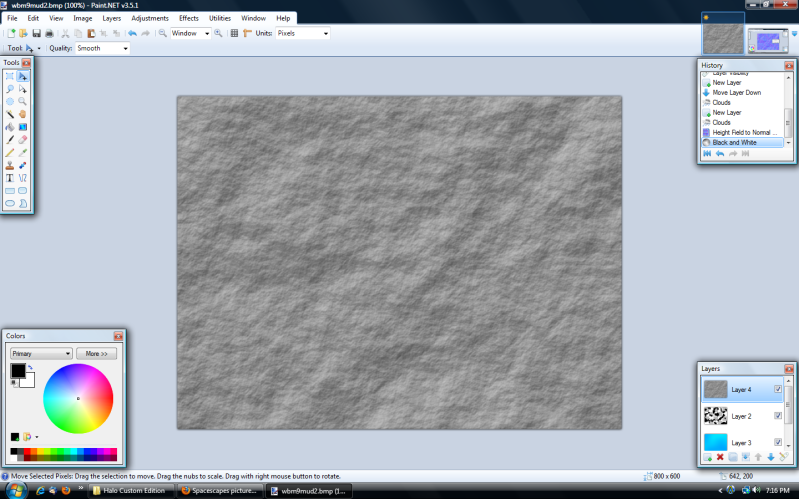The height and width of the screenshot is (499, 799).
Task: Click the Save icon in toolbar
Action: (36, 33)
